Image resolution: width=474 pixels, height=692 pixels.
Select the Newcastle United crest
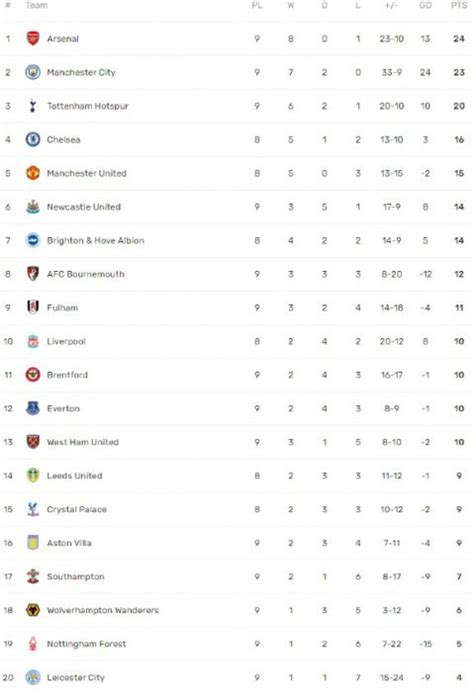coord(33,207)
